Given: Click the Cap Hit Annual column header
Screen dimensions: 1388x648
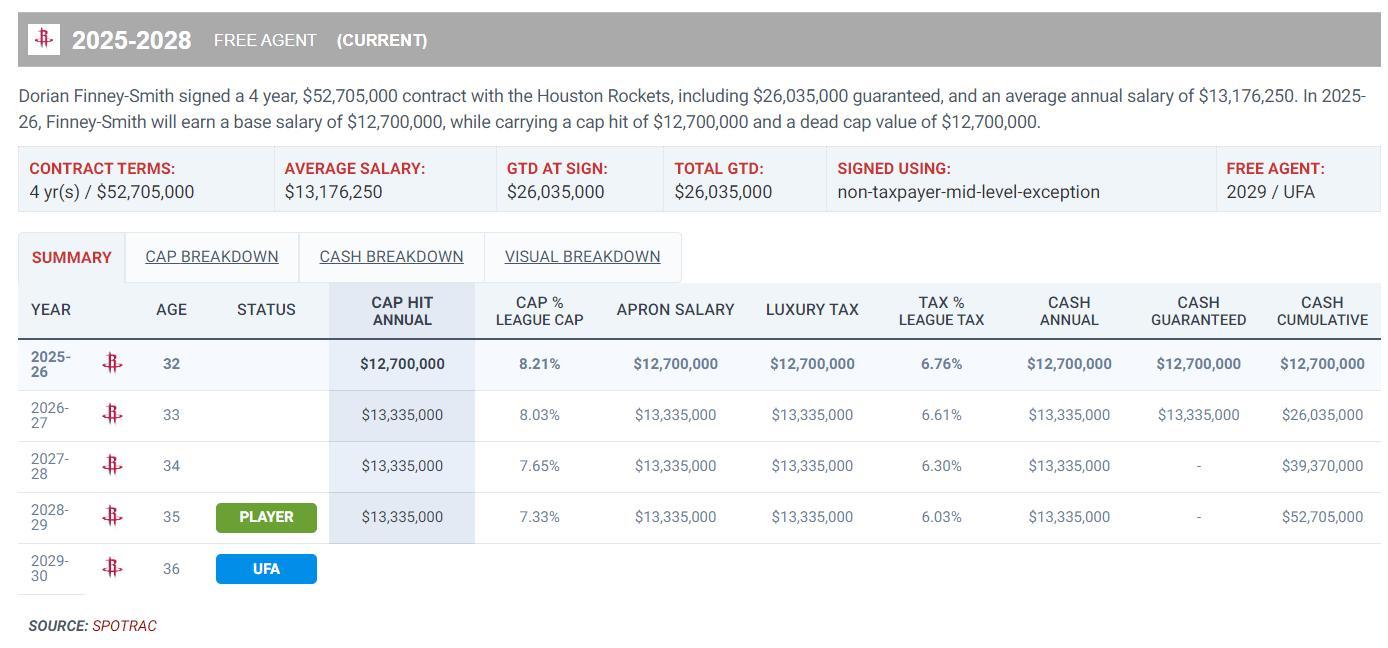Looking at the screenshot, I should pyautogui.click(x=402, y=311).
